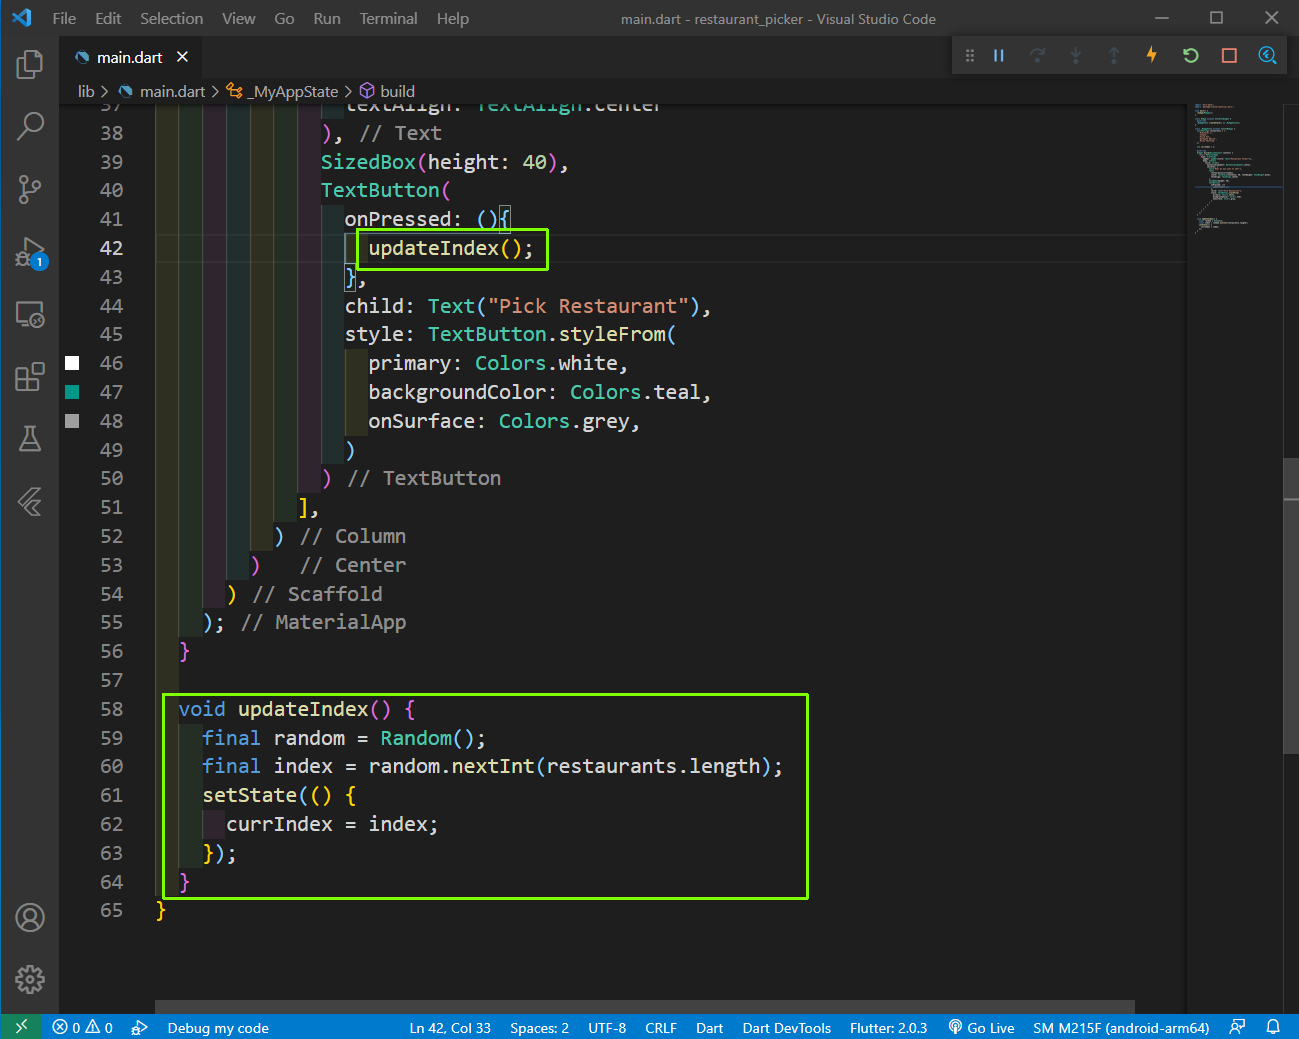This screenshot has height=1039, width=1299.
Task: Click the white color swatch on line 46
Action: (x=72, y=363)
